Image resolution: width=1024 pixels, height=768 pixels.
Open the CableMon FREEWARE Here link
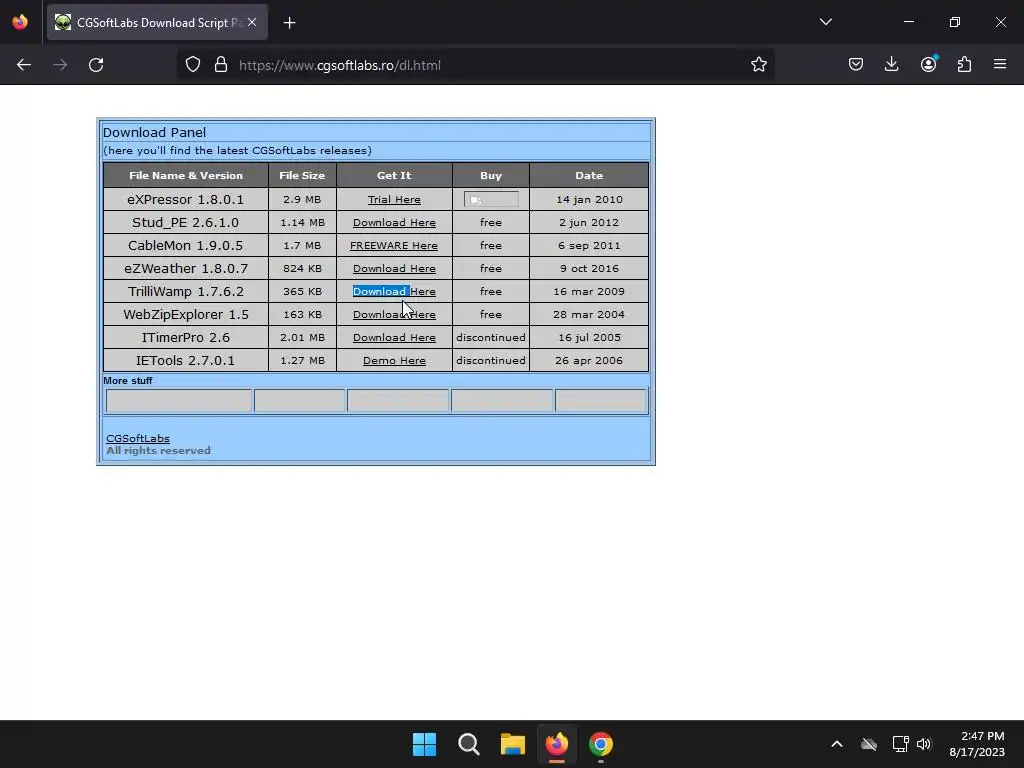tap(394, 246)
